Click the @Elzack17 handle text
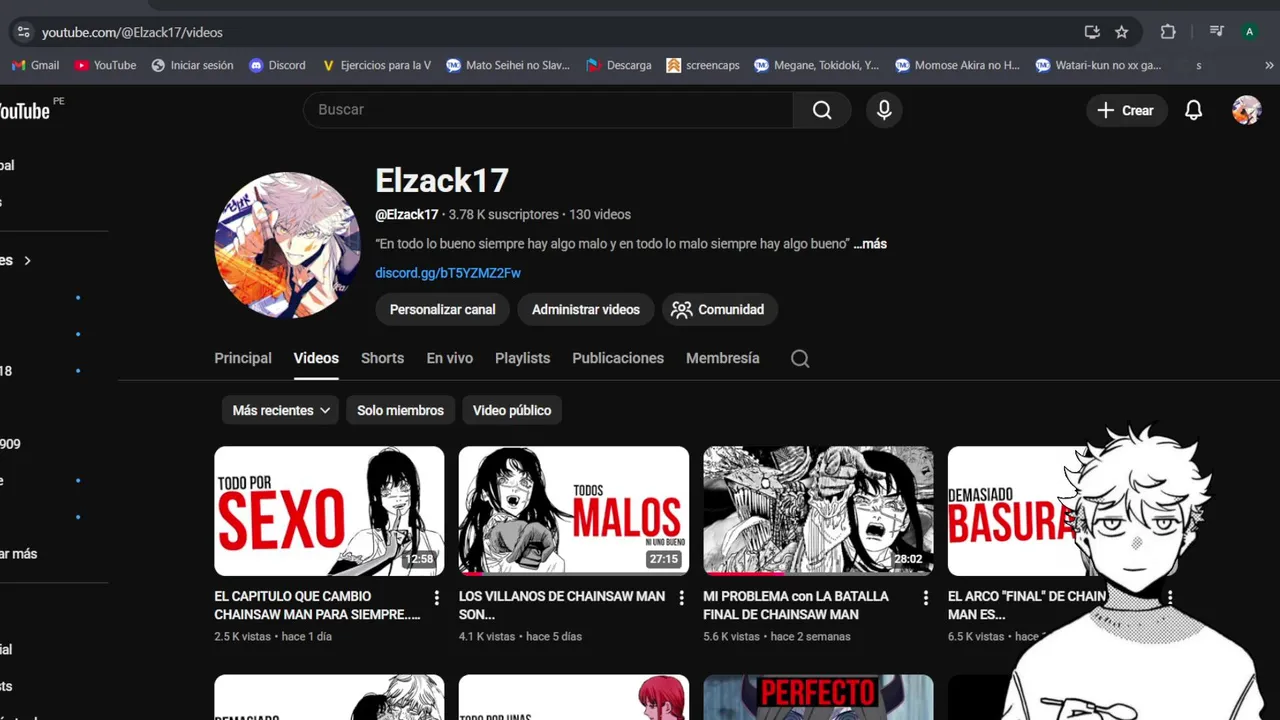1280x720 pixels. (407, 215)
